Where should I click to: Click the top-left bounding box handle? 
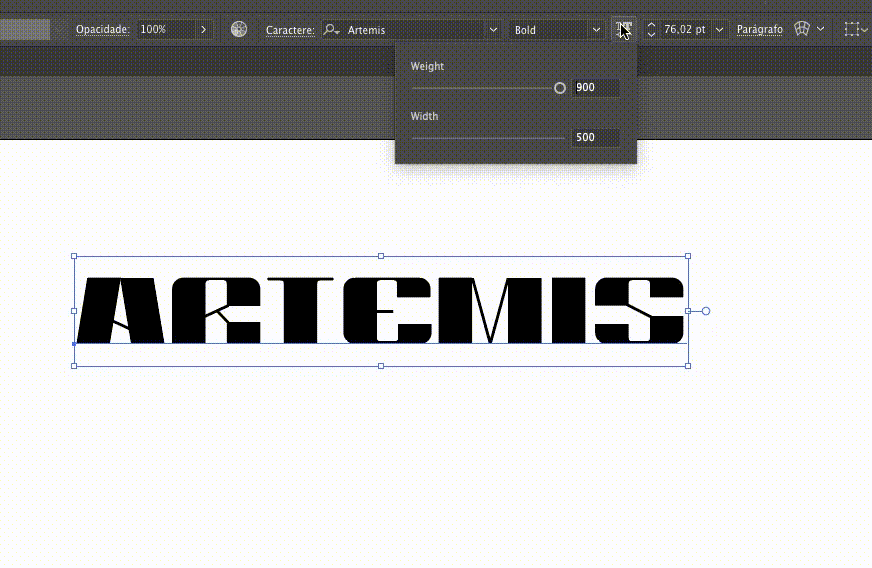coord(74,256)
